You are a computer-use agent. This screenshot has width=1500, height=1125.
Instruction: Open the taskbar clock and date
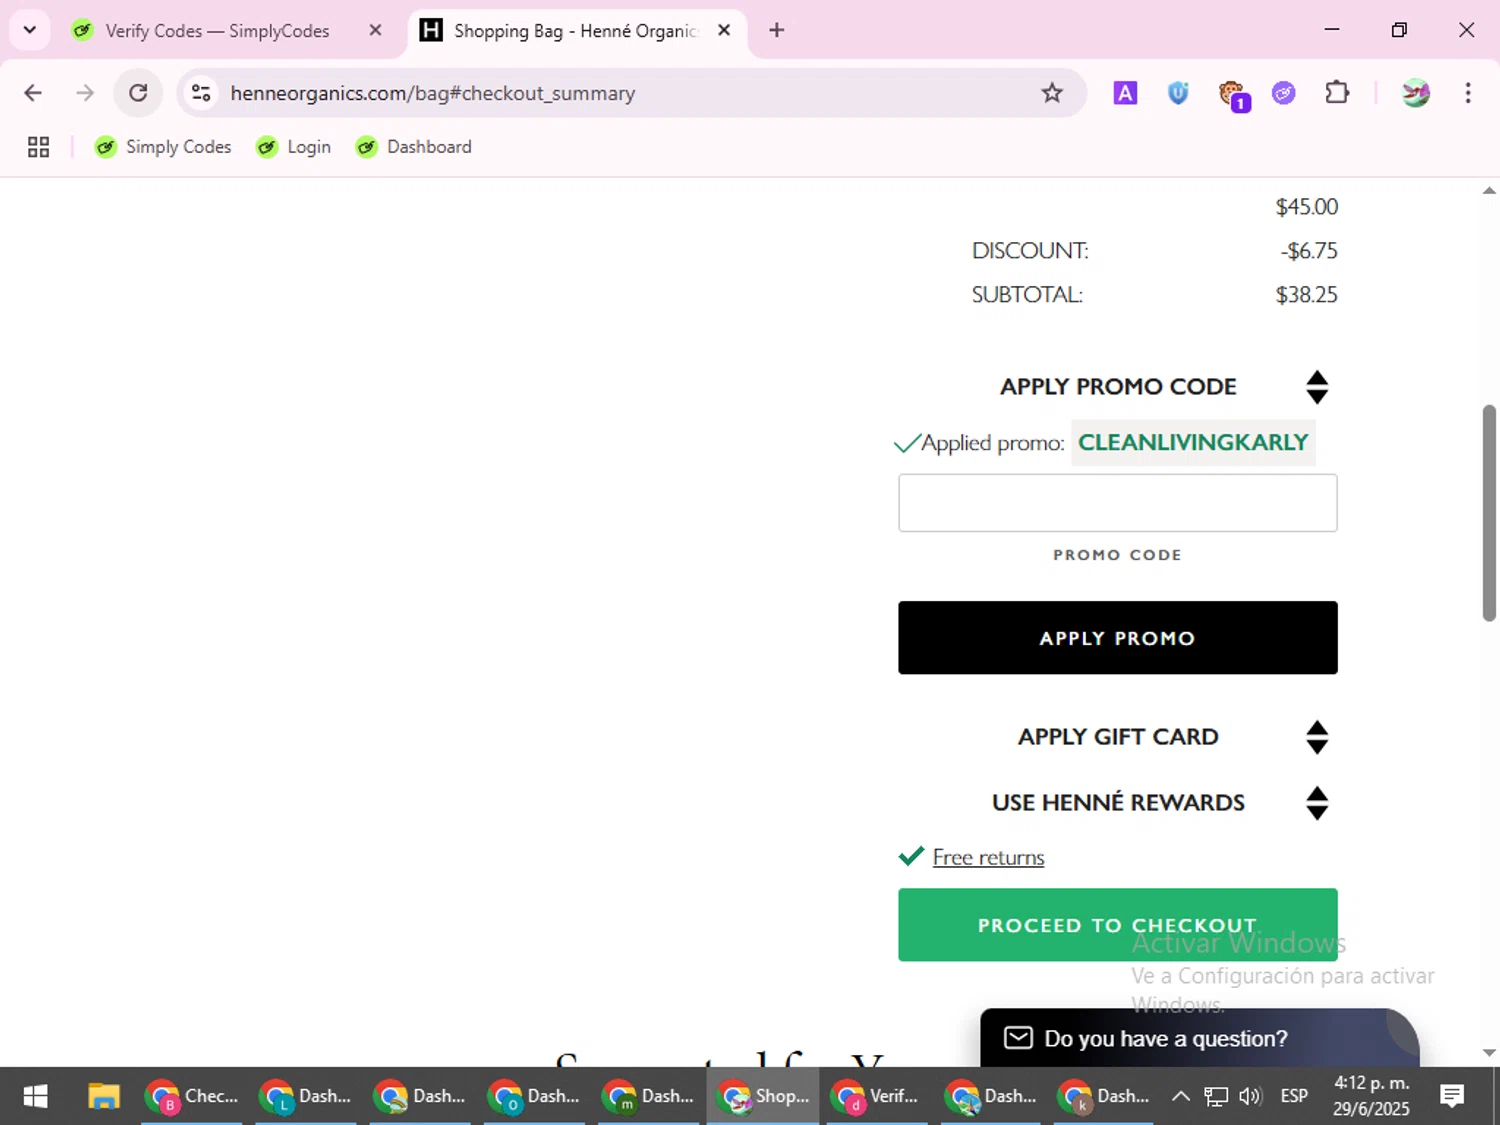[1371, 1096]
